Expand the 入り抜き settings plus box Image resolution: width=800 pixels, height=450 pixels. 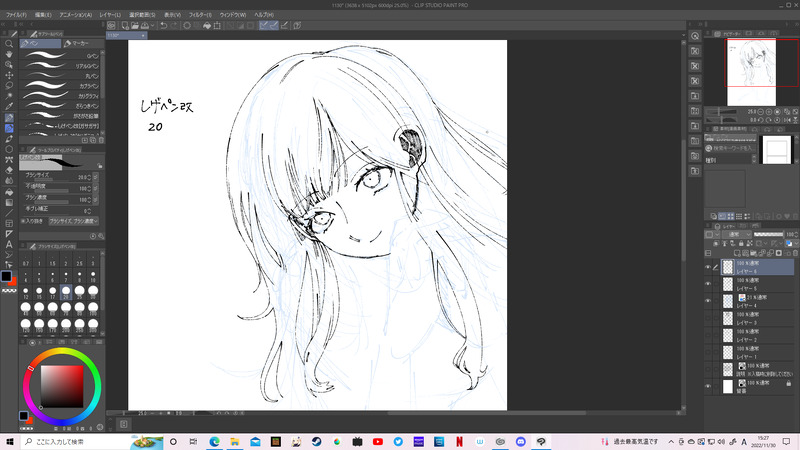coord(23,221)
